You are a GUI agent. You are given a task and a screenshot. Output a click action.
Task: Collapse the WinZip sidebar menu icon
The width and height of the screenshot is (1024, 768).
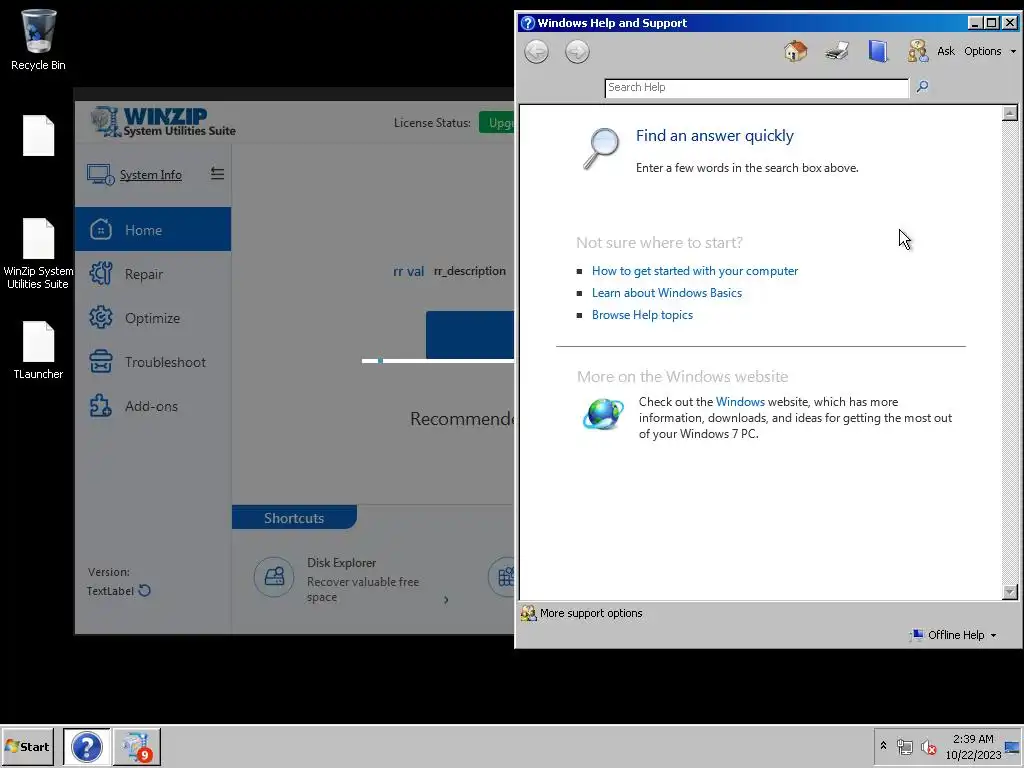coord(217,174)
